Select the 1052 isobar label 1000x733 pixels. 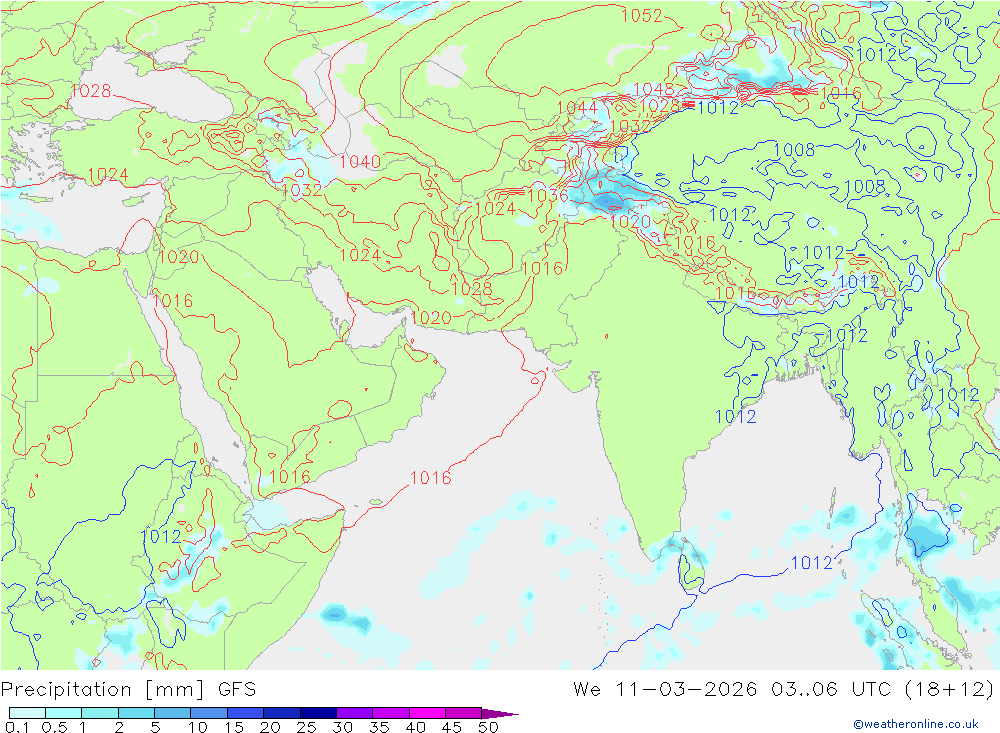point(642,15)
